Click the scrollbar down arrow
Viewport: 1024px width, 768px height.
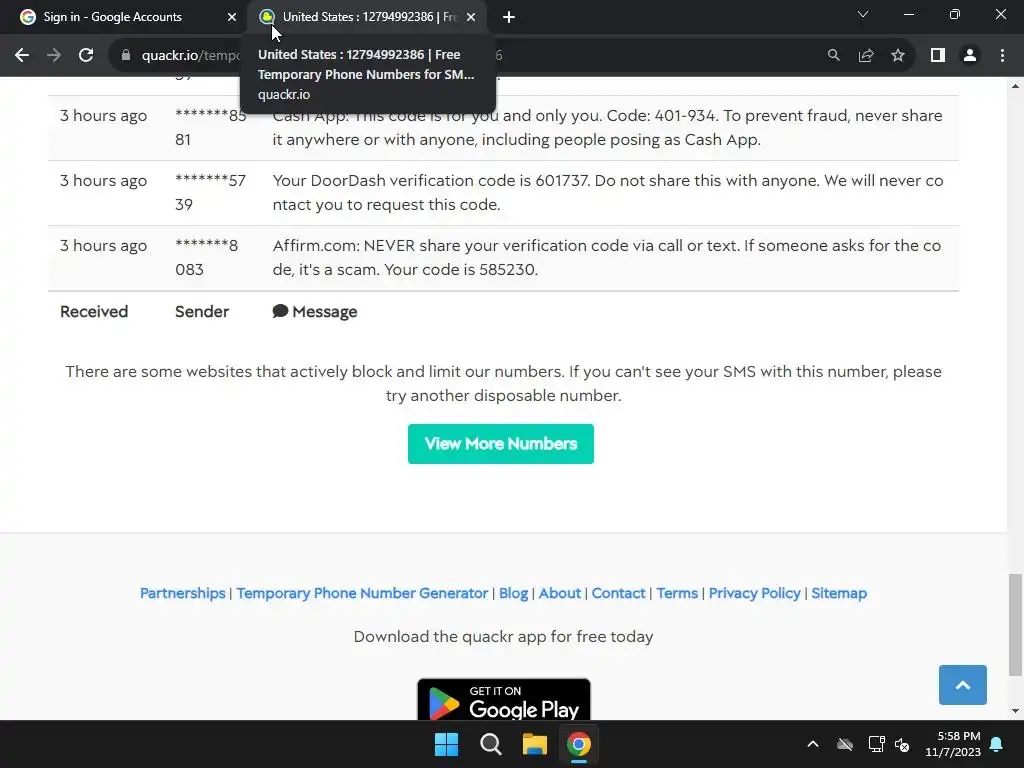[1015, 711]
